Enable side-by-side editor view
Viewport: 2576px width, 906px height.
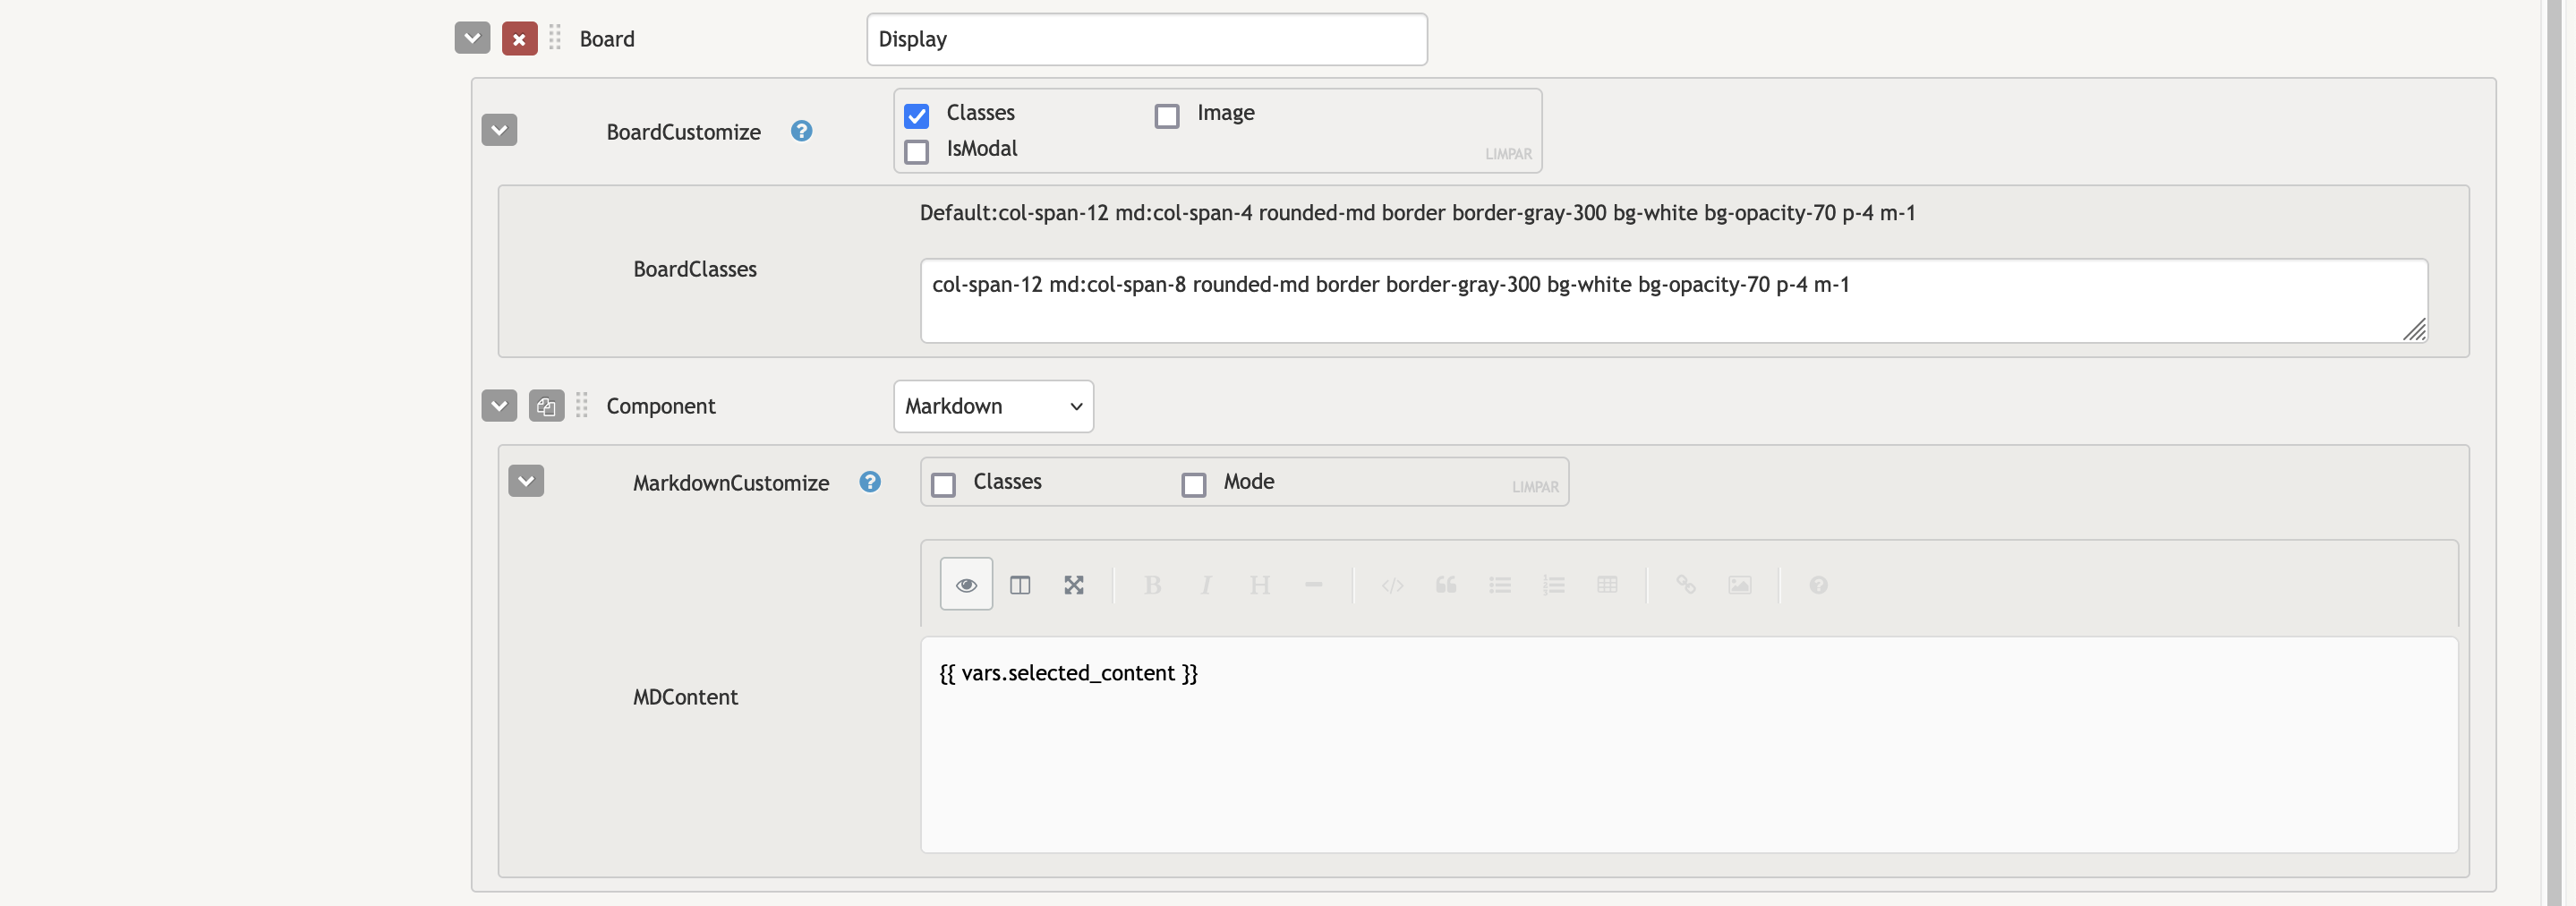pos(1019,585)
